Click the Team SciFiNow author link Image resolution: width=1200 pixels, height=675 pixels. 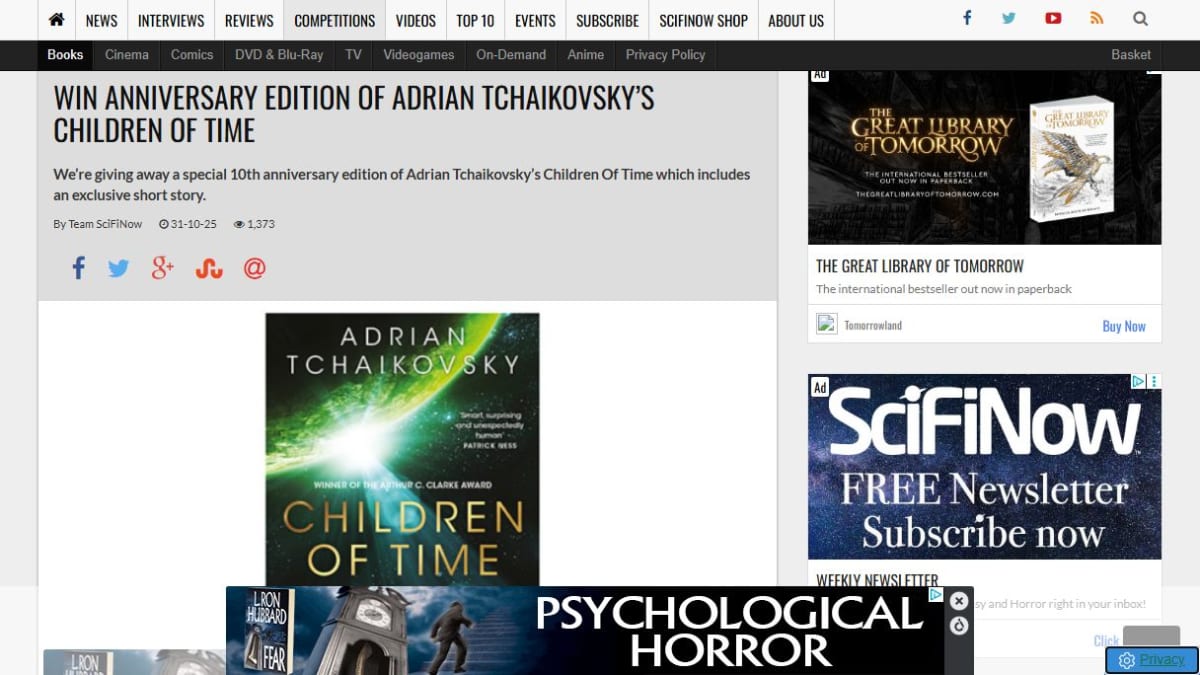(x=105, y=224)
